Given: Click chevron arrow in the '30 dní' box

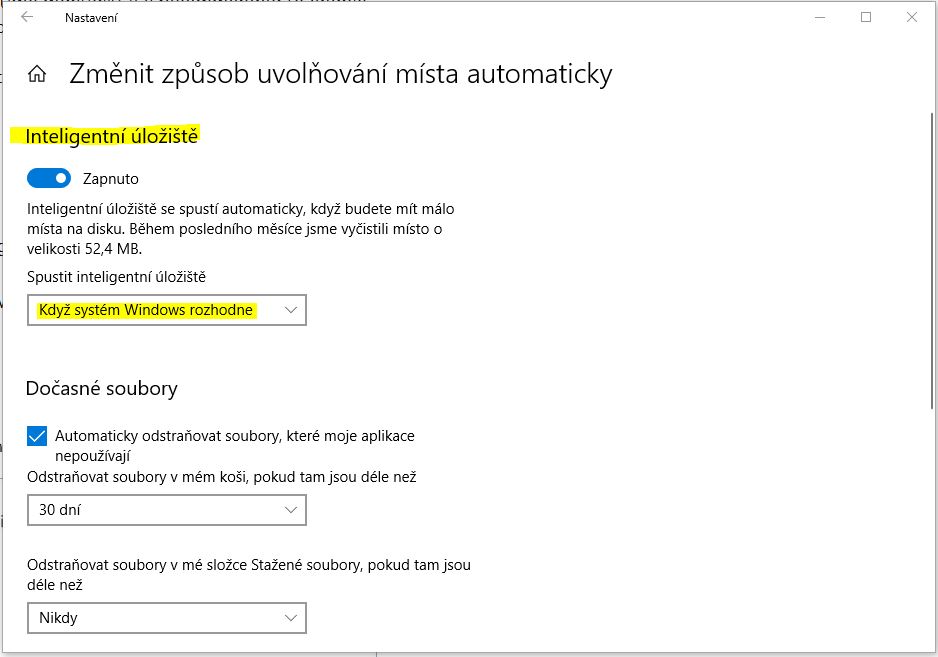Looking at the screenshot, I should coord(291,510).
